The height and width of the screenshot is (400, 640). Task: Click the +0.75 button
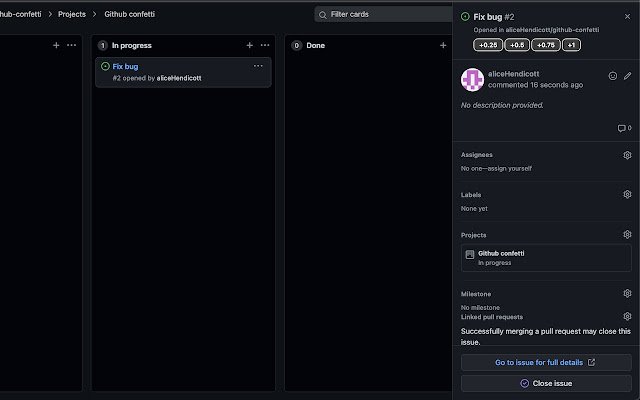coord(546,45)
